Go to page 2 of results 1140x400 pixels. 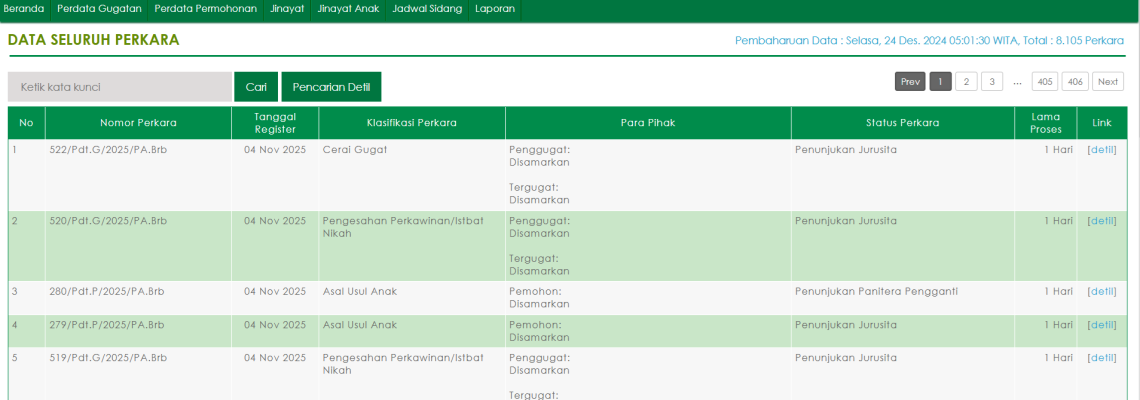[x=966, y=82]
